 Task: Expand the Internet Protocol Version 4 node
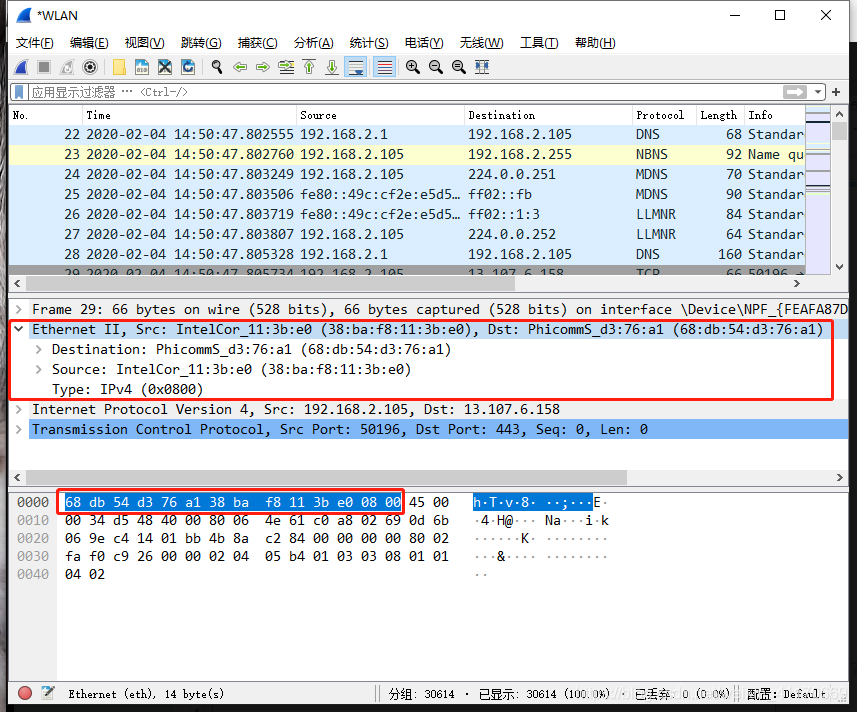19,409
